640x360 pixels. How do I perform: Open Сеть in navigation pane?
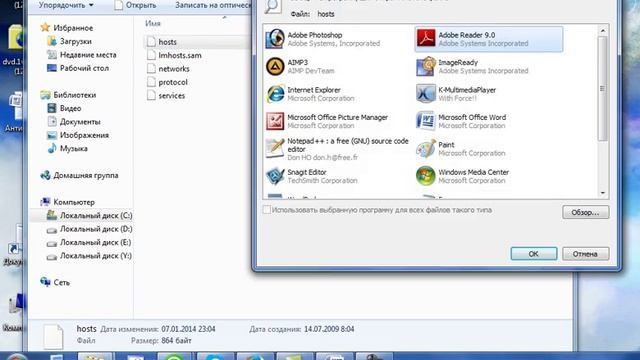55,282
